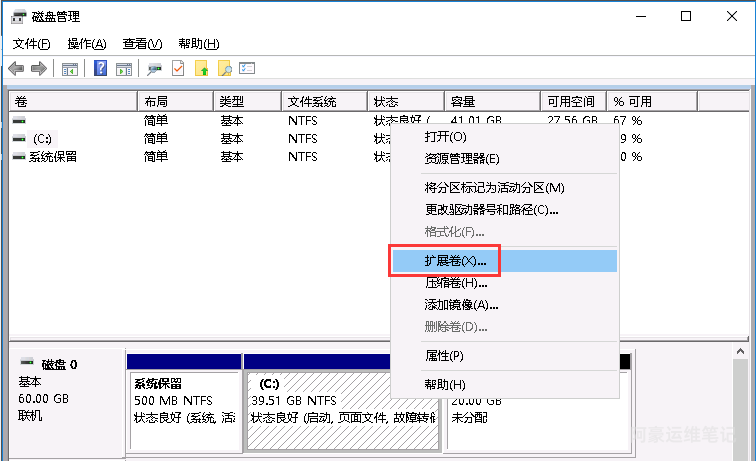Click the show/hide console tree icon

point(70,69)
